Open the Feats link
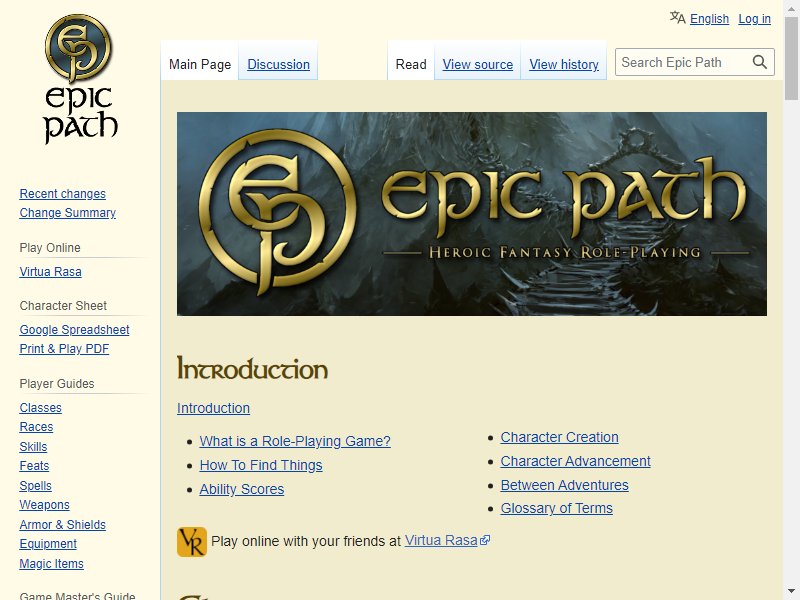 (x=34, y=466)
